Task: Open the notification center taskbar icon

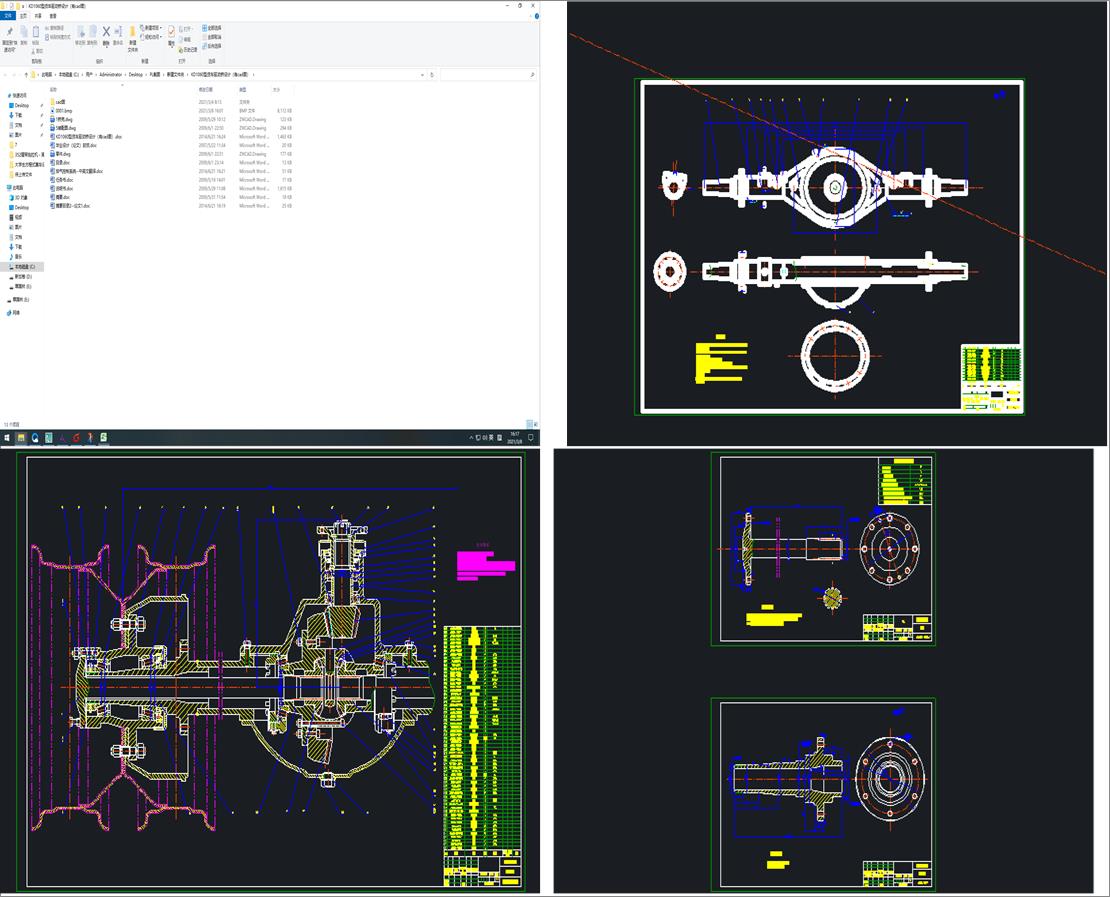Action: point(531,438)
